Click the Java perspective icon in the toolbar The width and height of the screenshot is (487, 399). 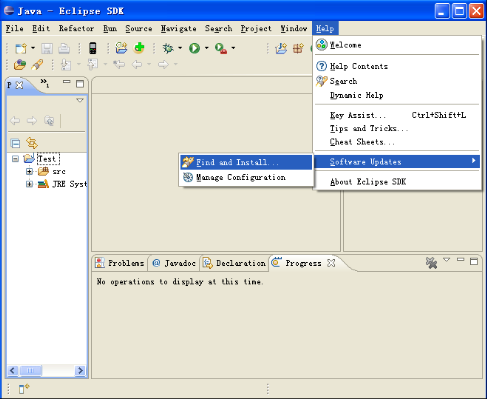pyautogui.click(x=298, y=48)
